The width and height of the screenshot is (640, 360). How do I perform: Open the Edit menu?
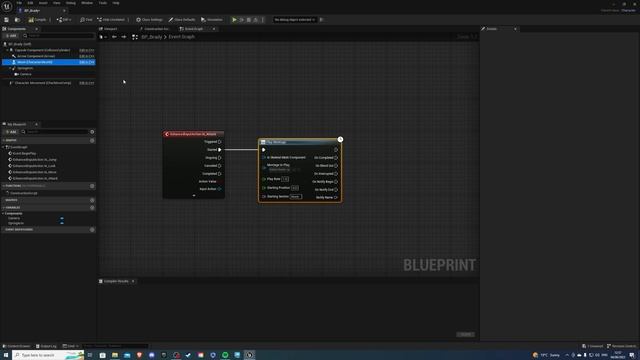[x=30, y=3]
